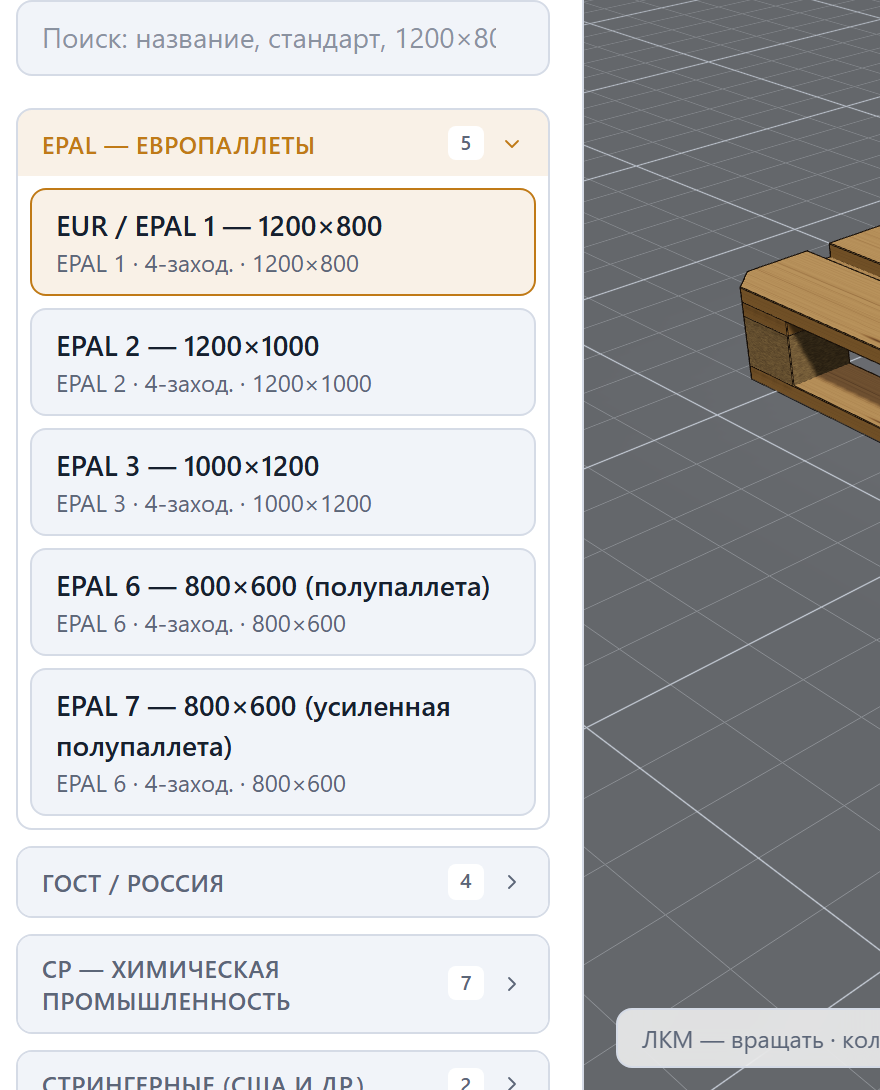Expand CP — ХИМИЧЕСКАЯ ПРОМЫШЛЕННОСТЬ category
This screenshot has width=880, height=1090.
pyautogui.click(x=282, y=984)
